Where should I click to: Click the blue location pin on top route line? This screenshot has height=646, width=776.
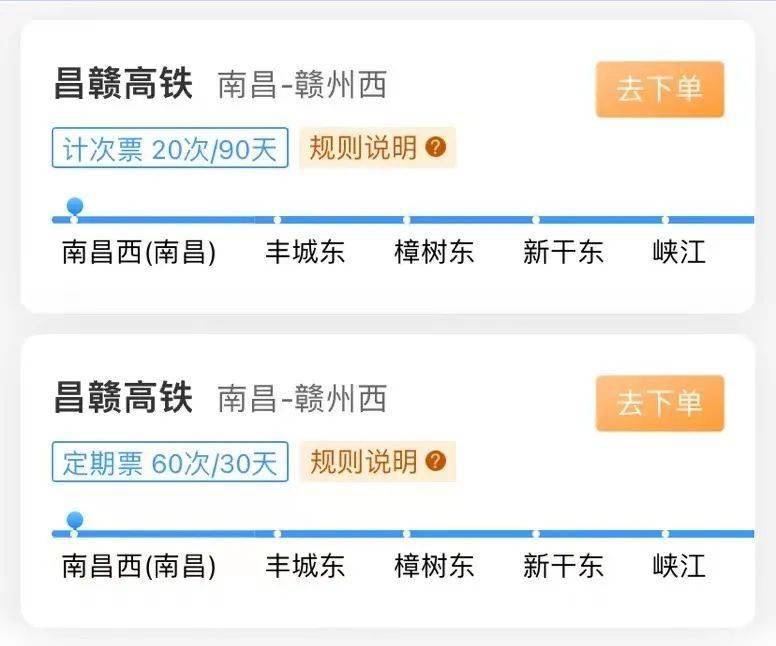coord(75,207)
